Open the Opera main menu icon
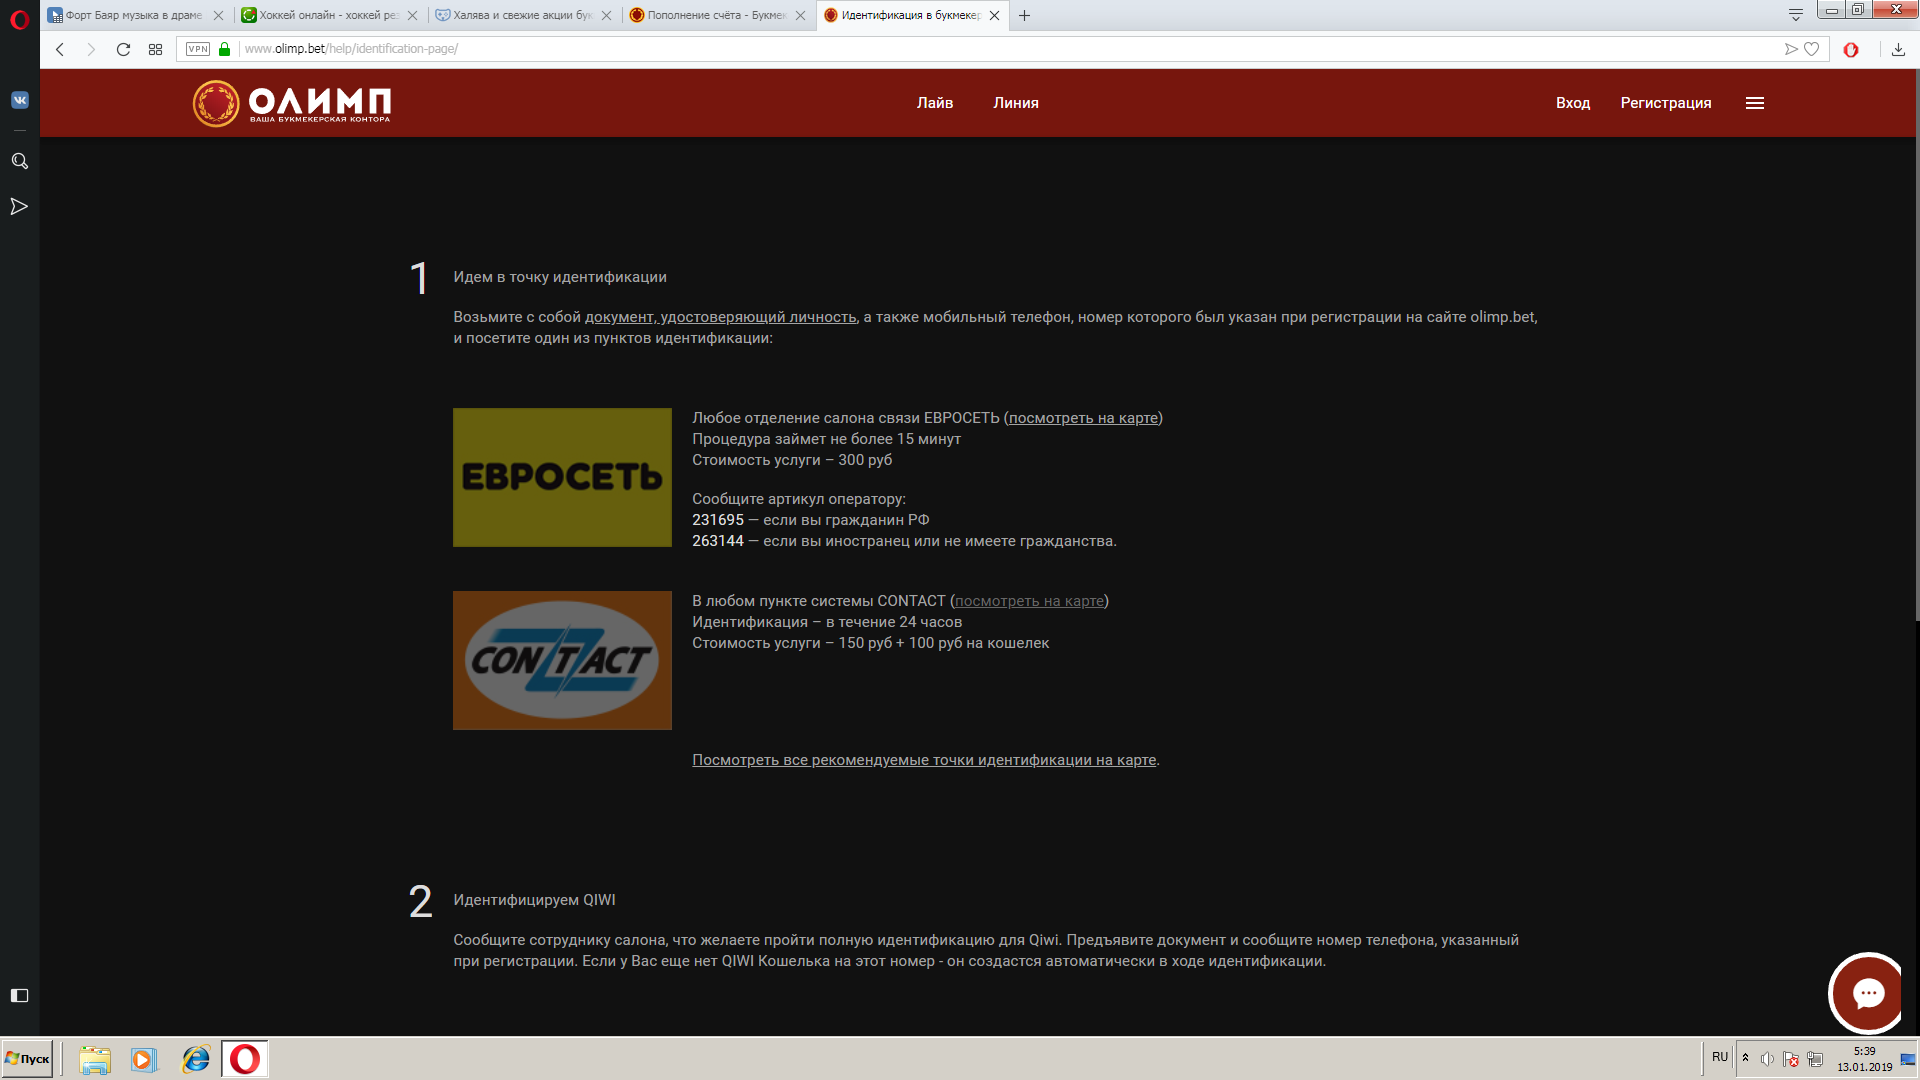This screenshot has width=1920, height=1080. coord(19,19)
